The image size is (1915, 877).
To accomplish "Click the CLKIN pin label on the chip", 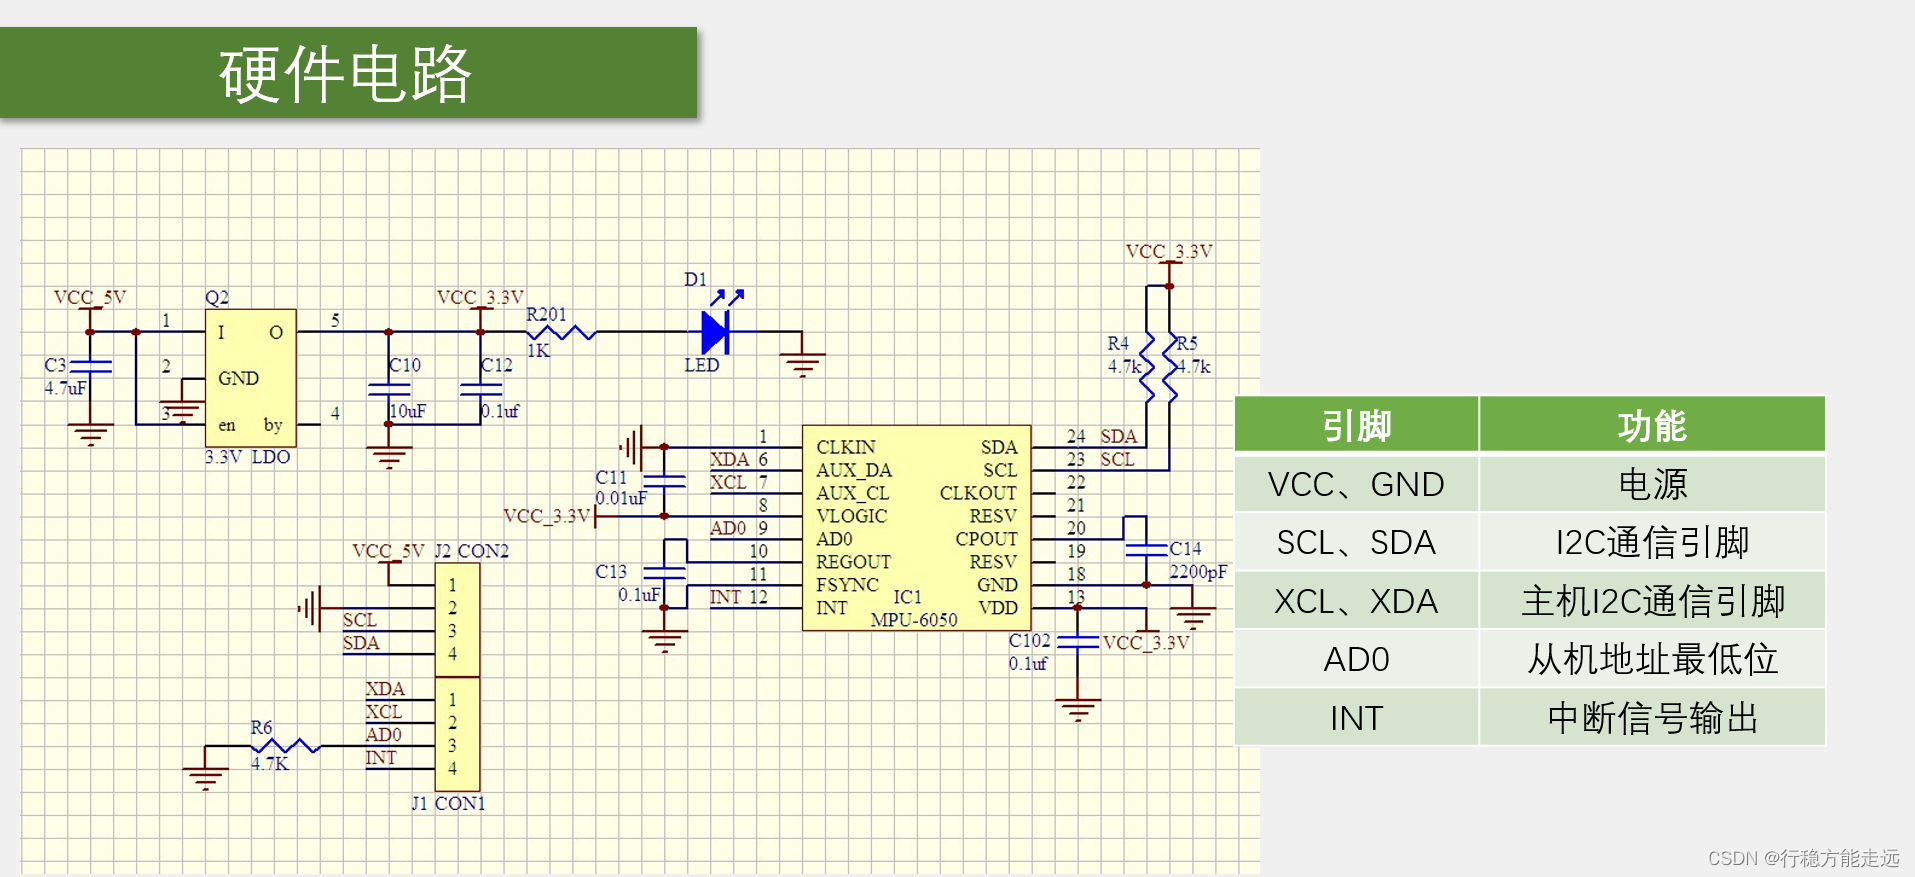I will [x=846, y=447].
